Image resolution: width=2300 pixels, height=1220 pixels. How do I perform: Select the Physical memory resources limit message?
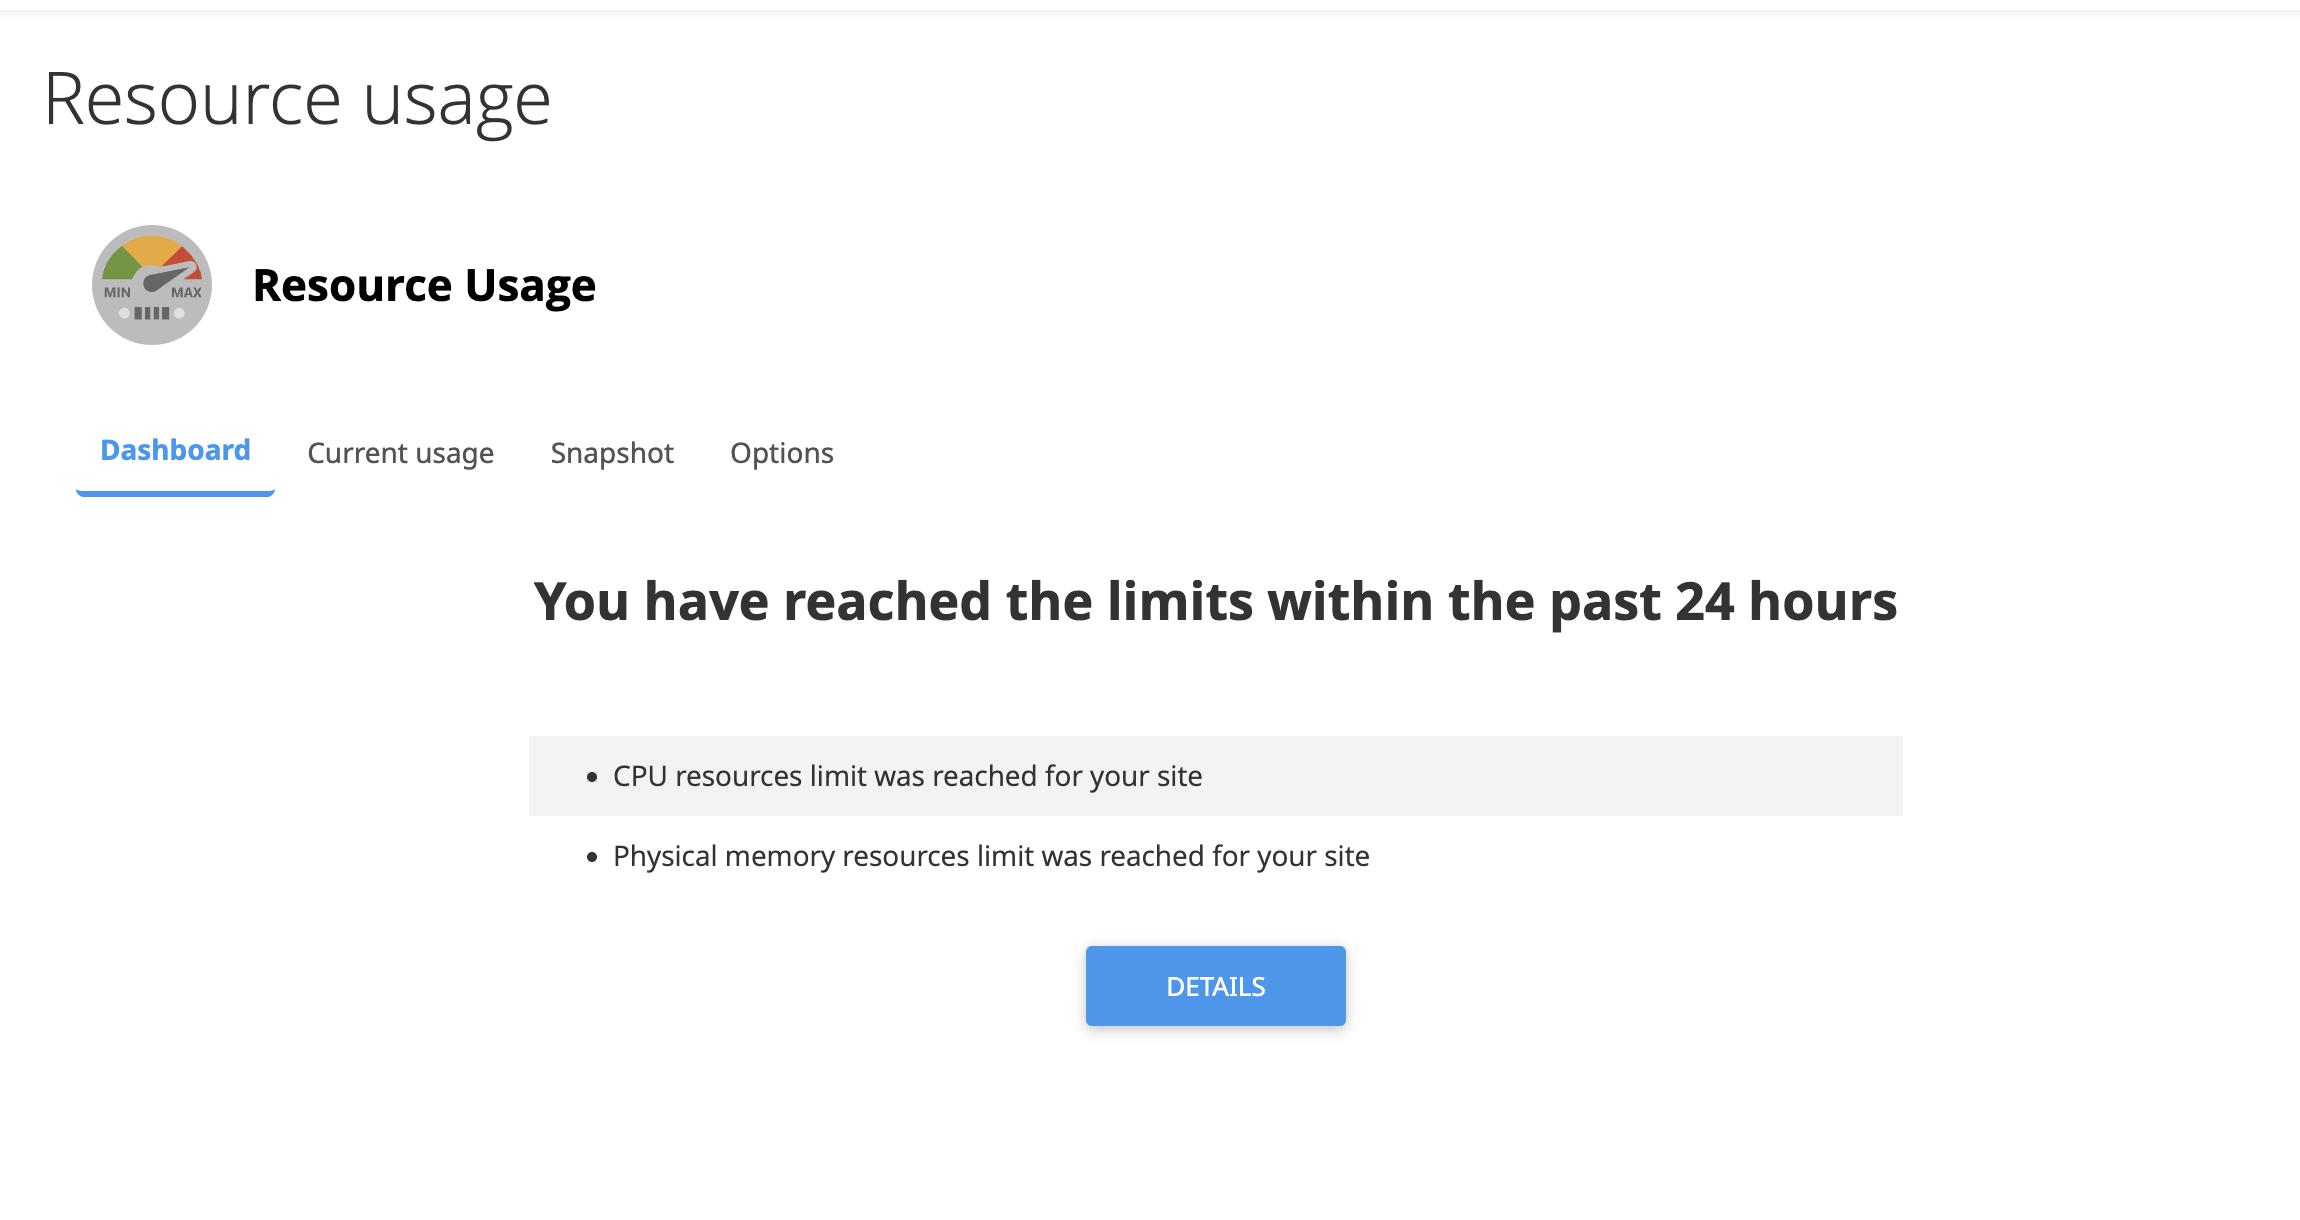(990, 856)
